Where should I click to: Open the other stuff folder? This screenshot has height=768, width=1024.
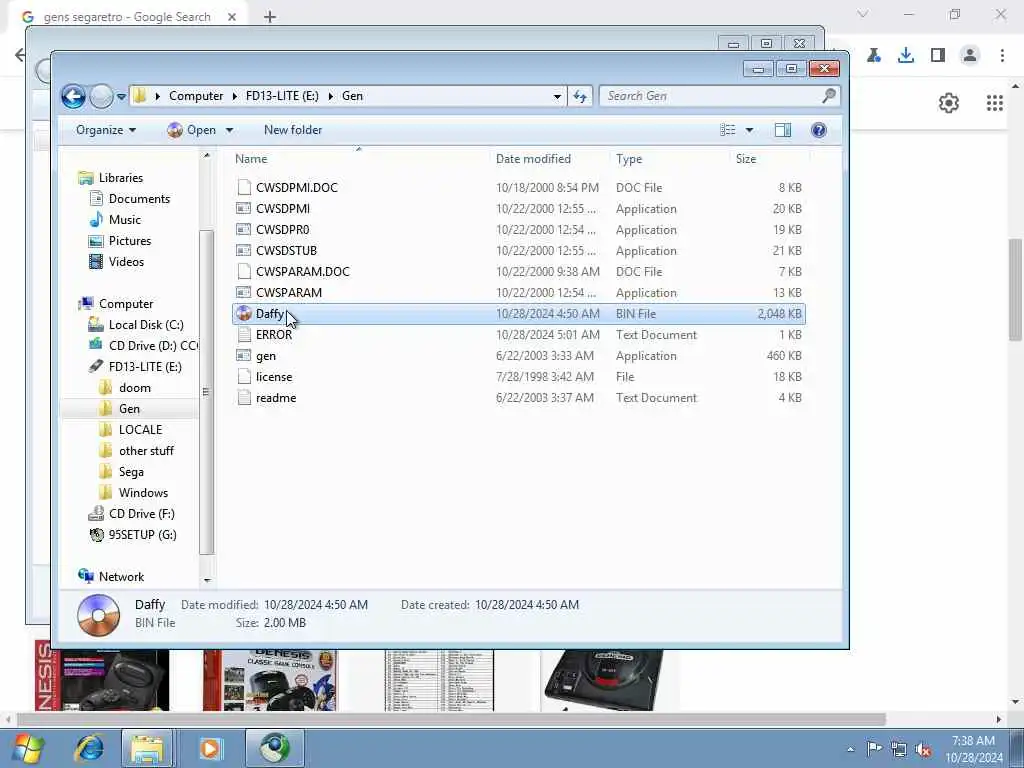coord(146,451)
